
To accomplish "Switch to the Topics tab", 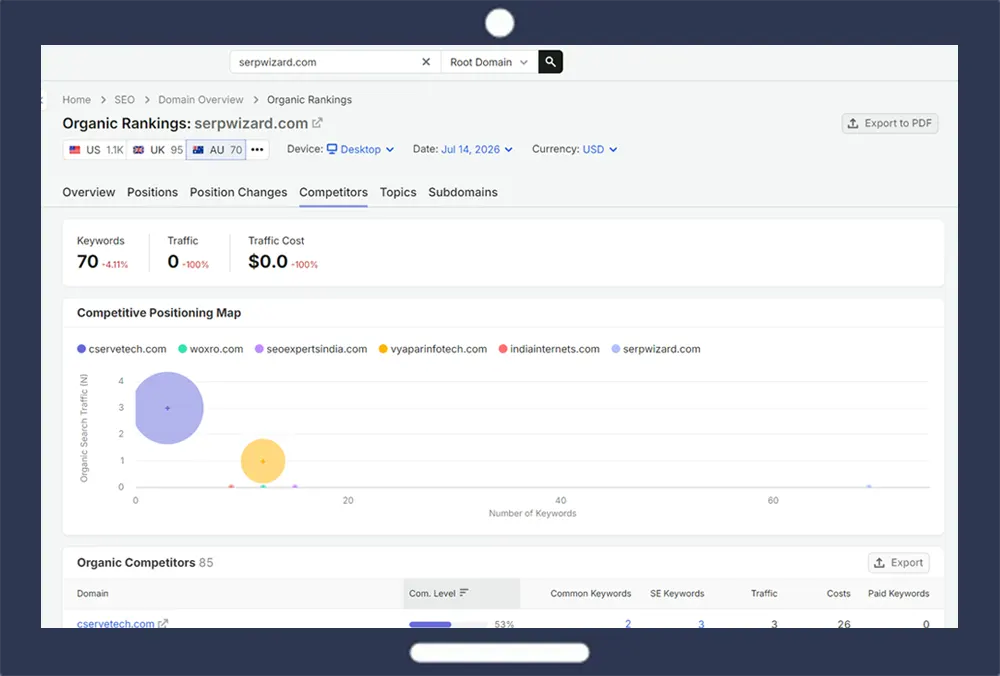I will [x=398, y=192].
